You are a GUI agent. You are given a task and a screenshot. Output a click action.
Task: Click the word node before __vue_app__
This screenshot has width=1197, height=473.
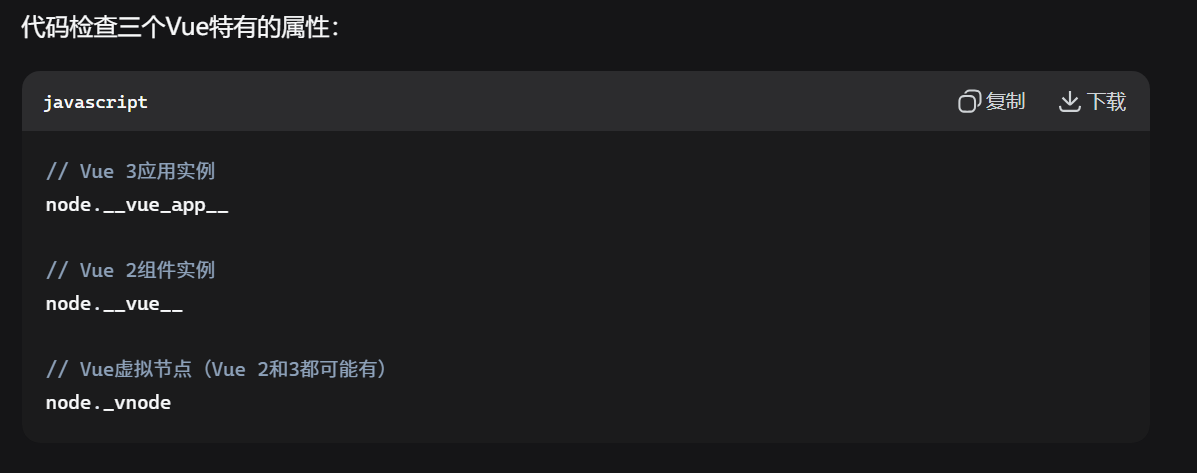pos(68,205)
